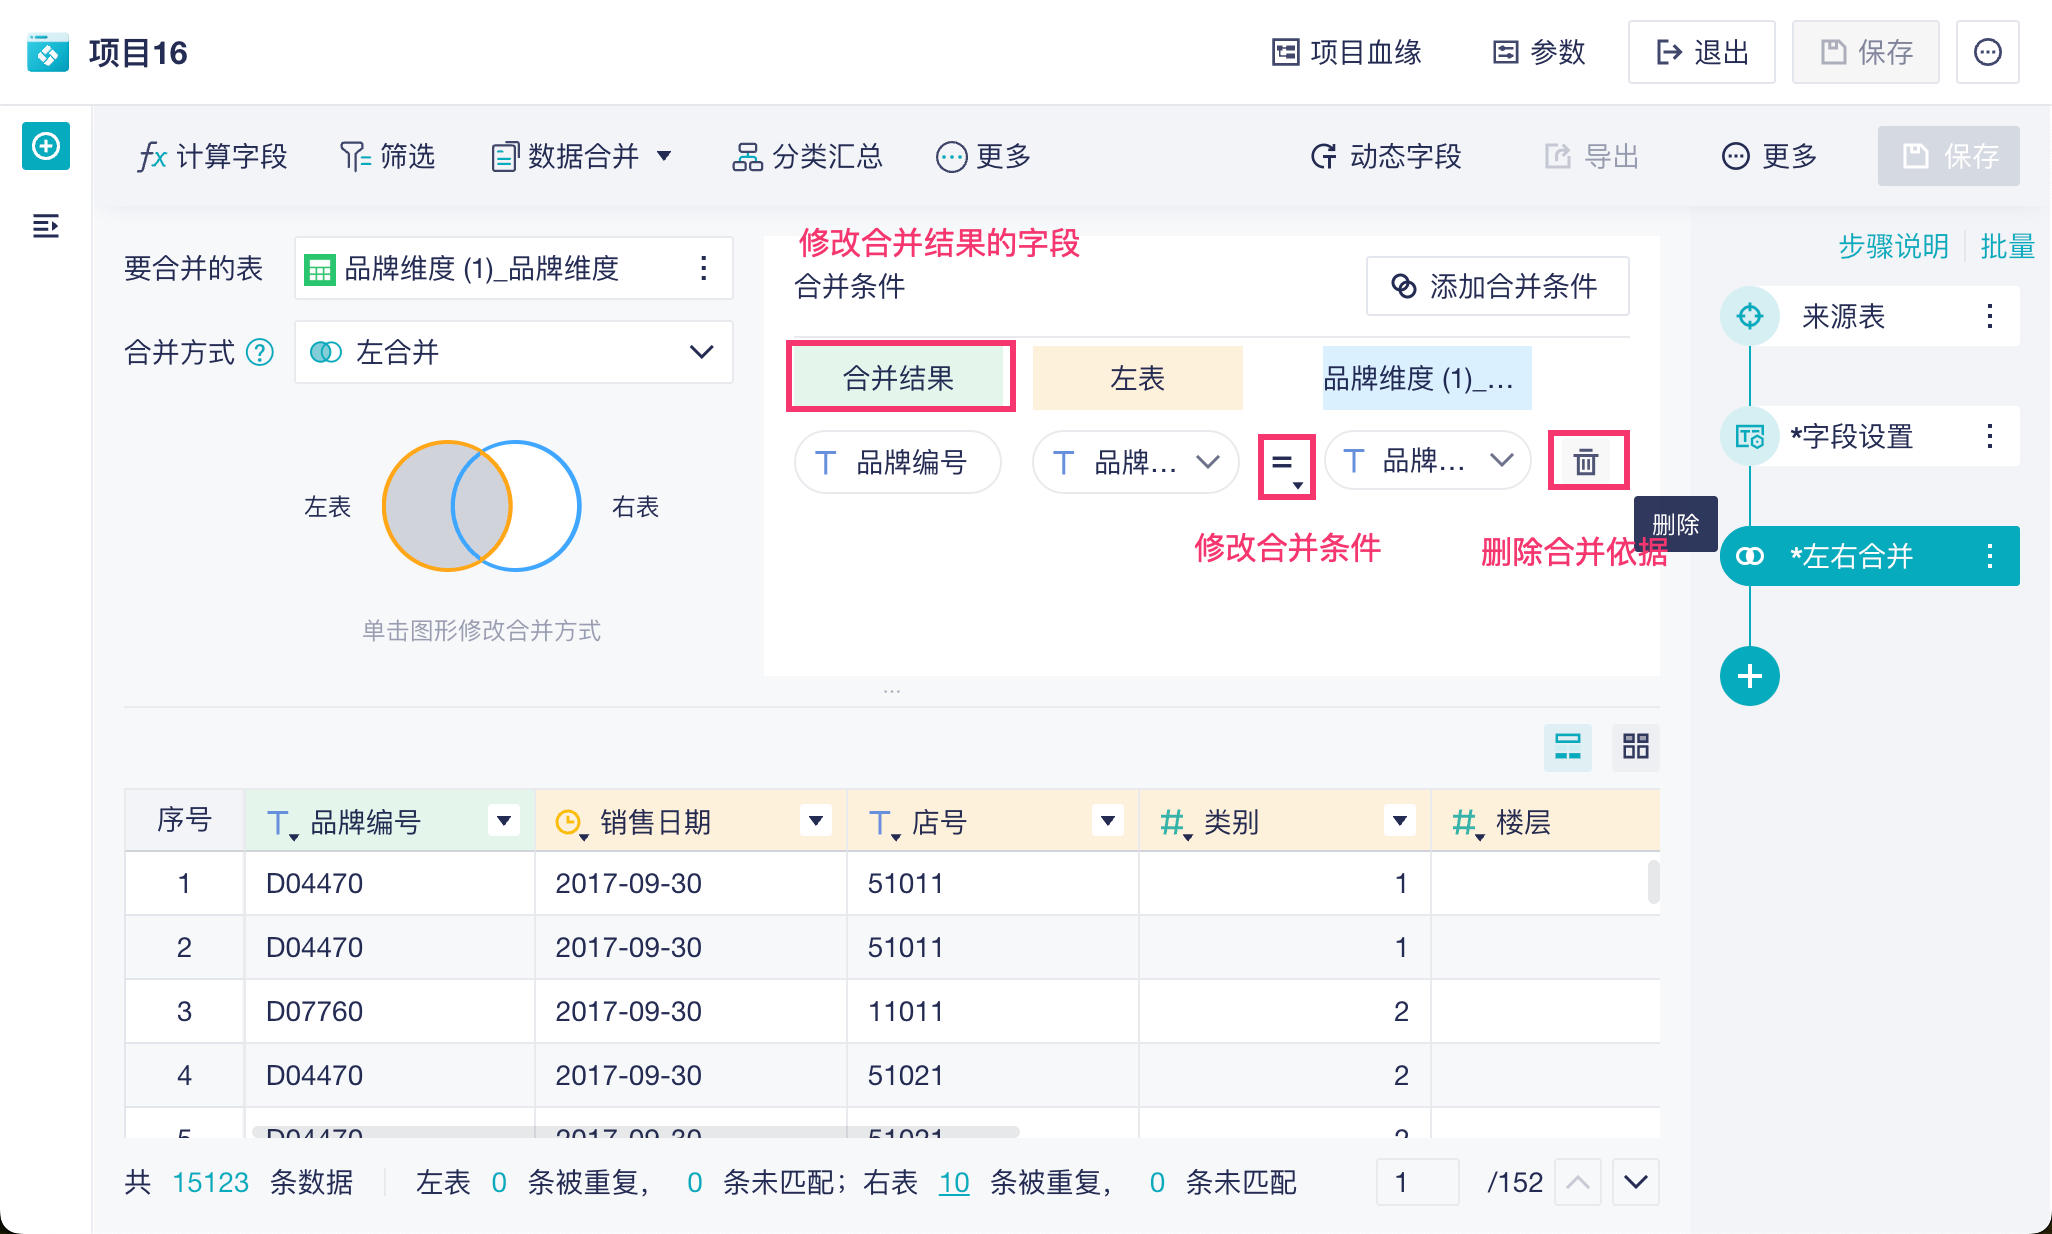
Task: Click the 添加合并条件 button
Action: point(1497,287)
